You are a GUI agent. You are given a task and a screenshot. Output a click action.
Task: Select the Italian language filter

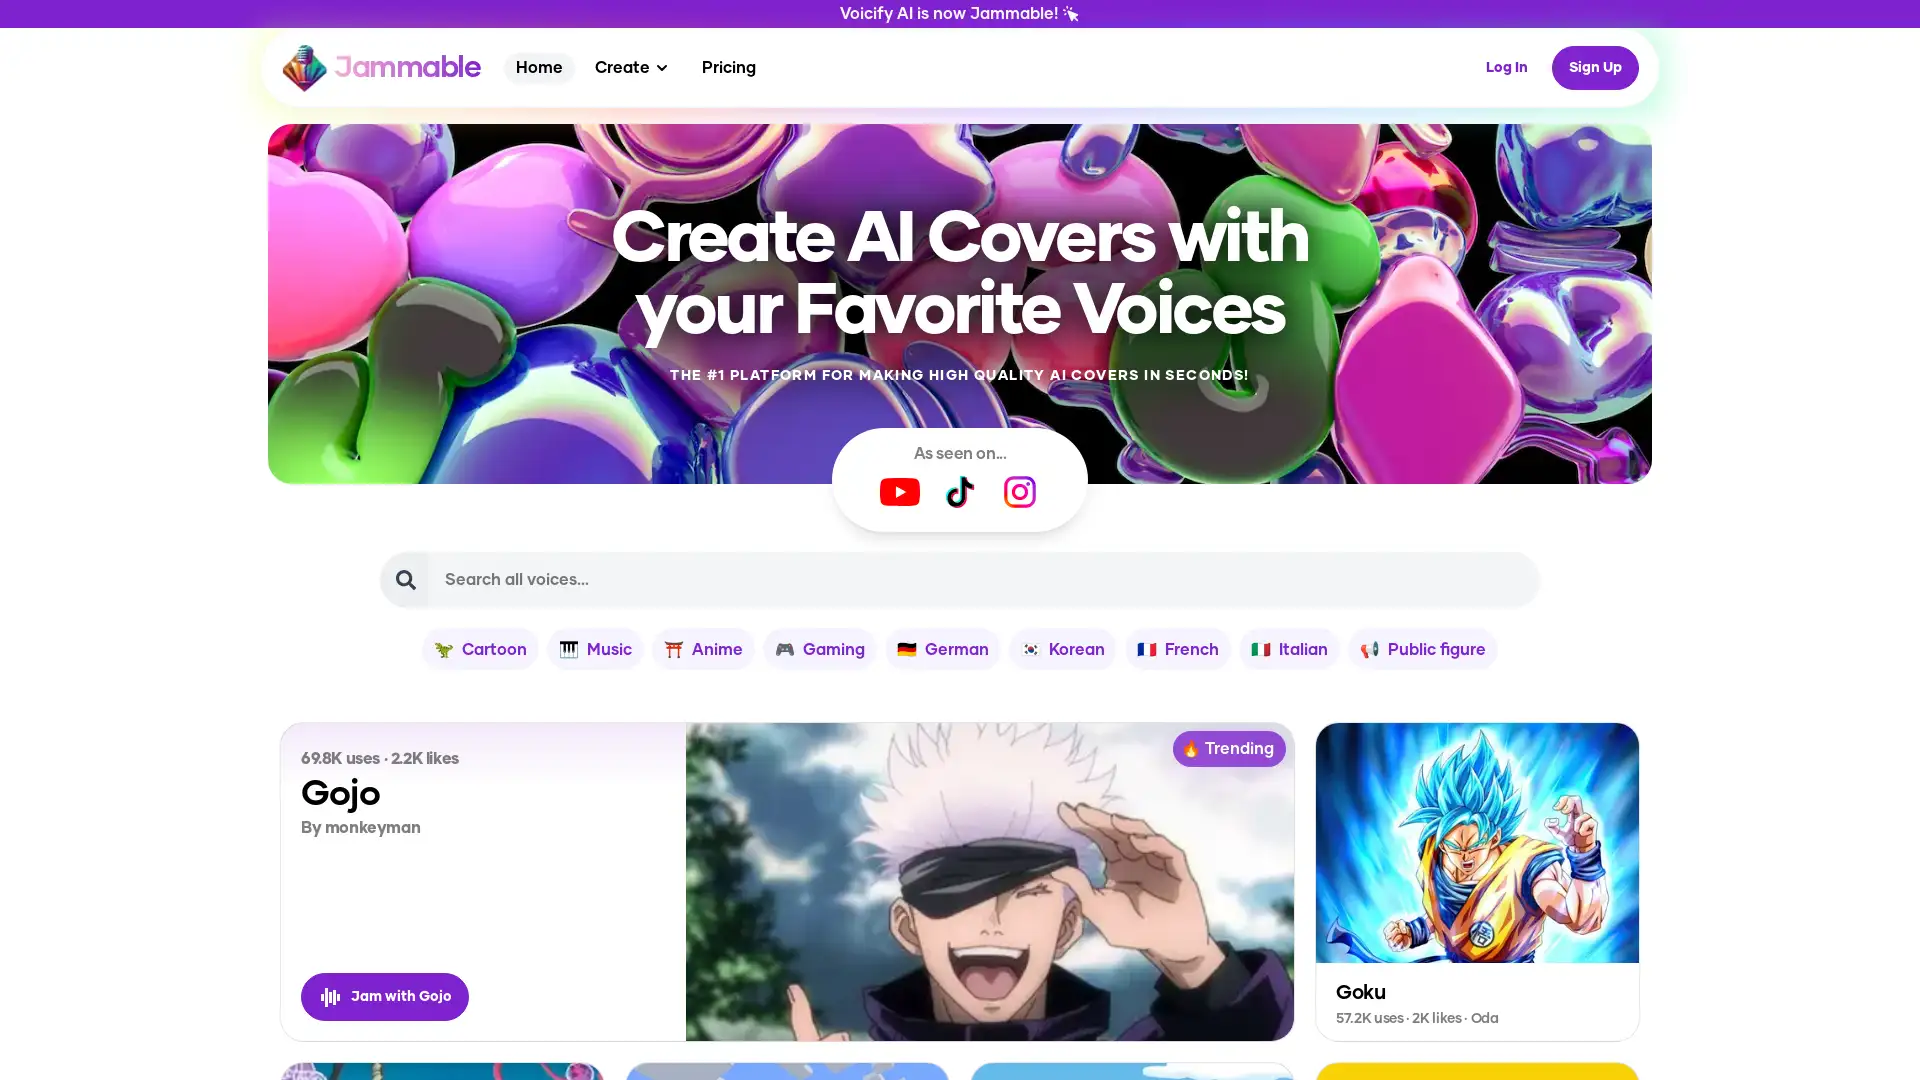coord(1290,649)
